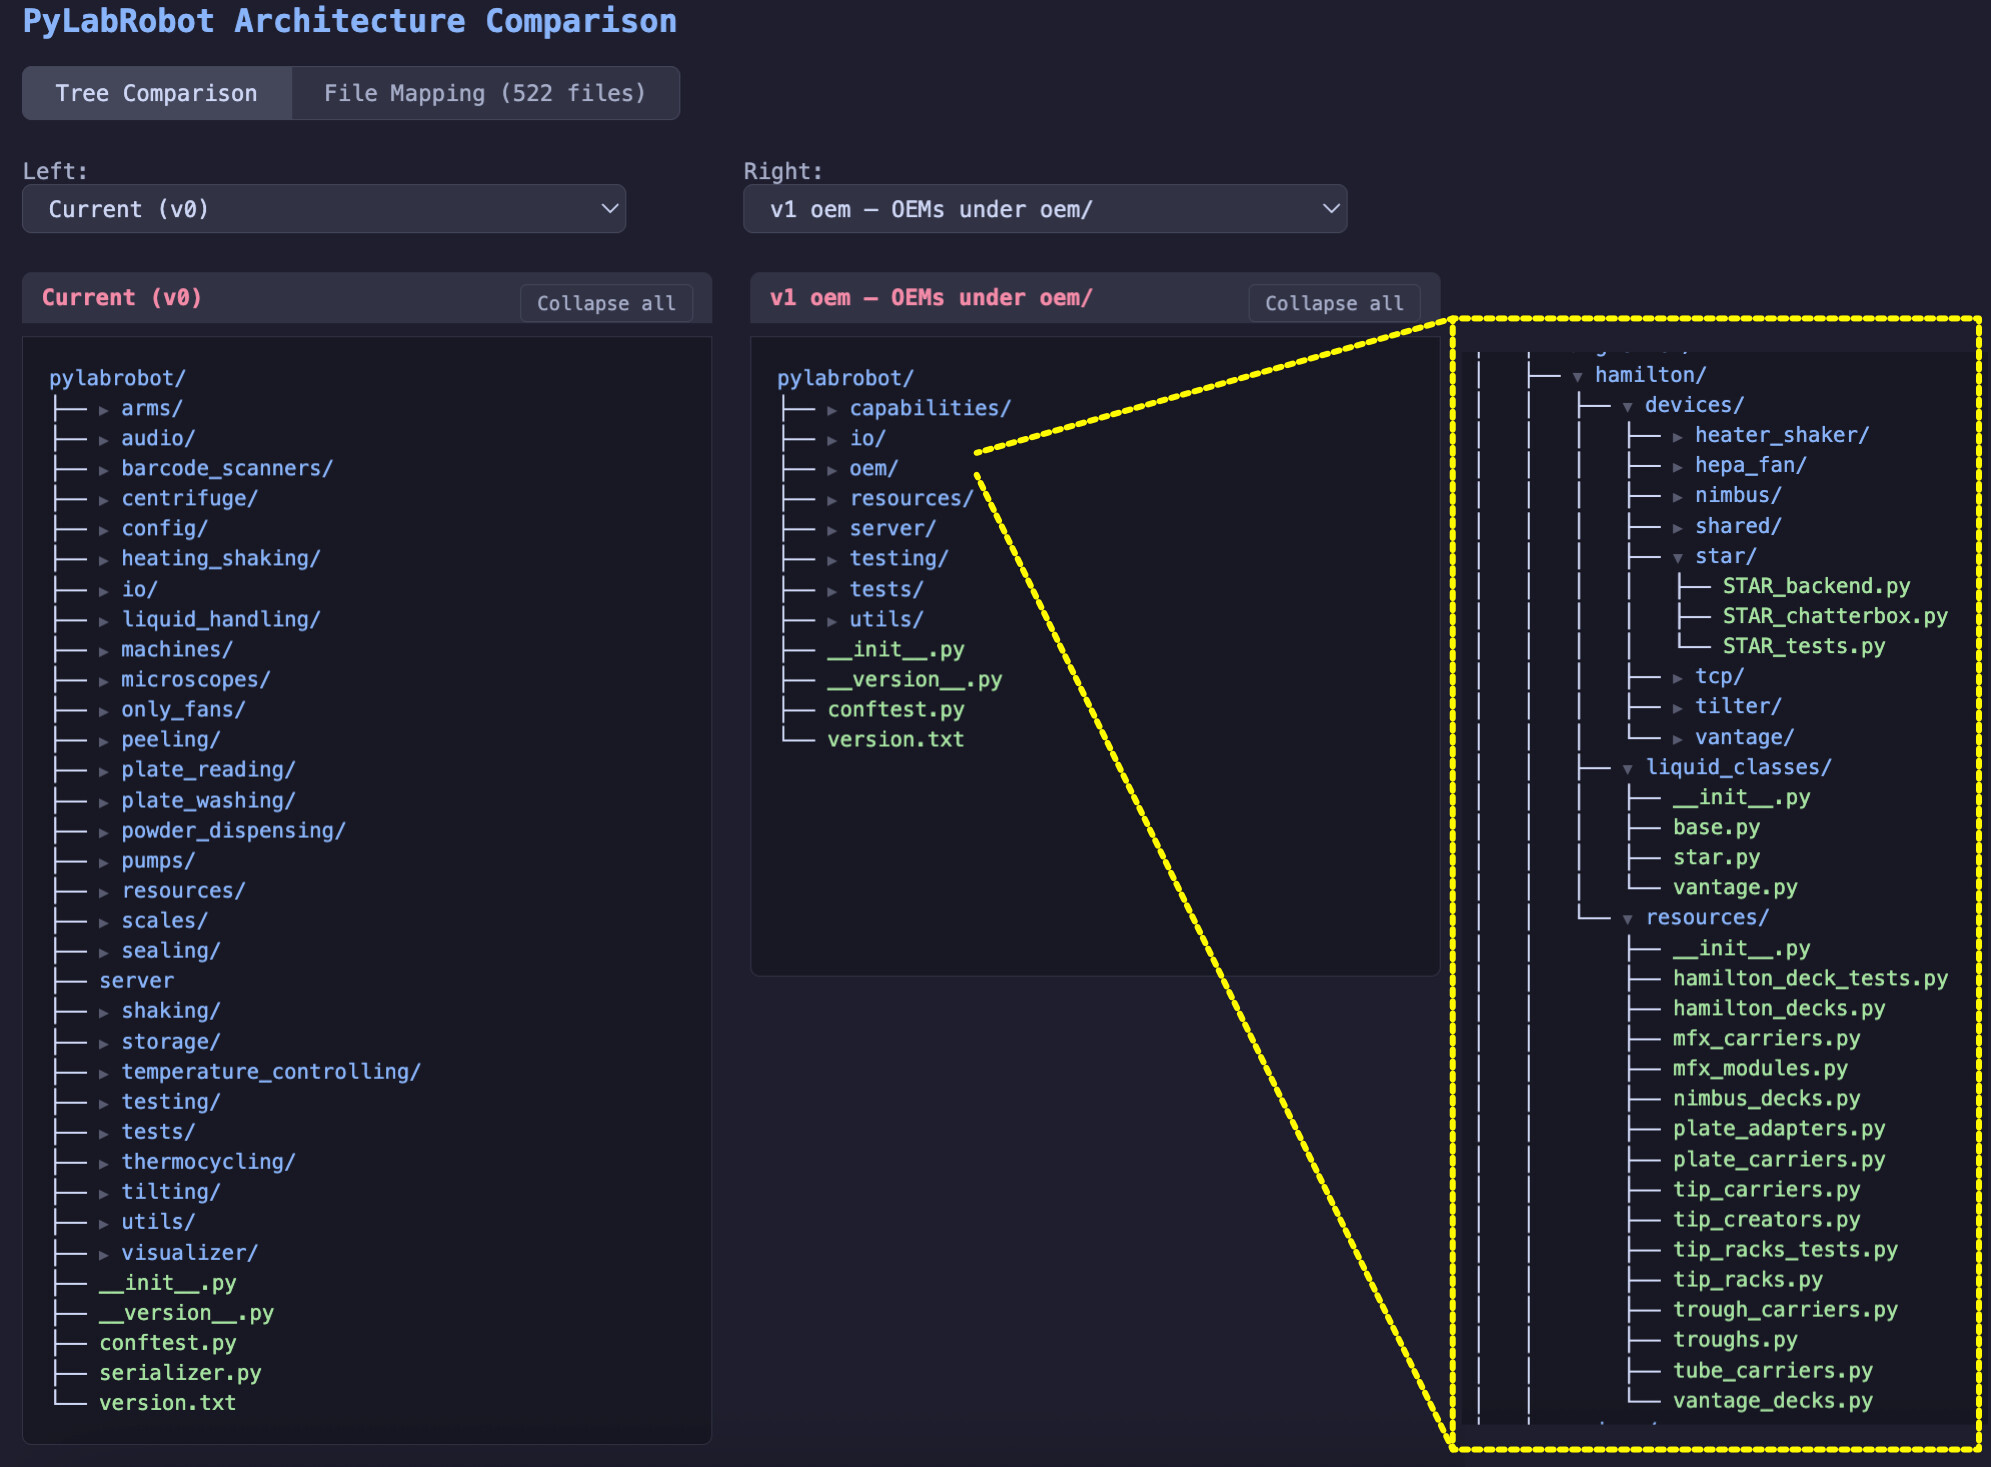Select conftest.py in right tree

point(895,709)
